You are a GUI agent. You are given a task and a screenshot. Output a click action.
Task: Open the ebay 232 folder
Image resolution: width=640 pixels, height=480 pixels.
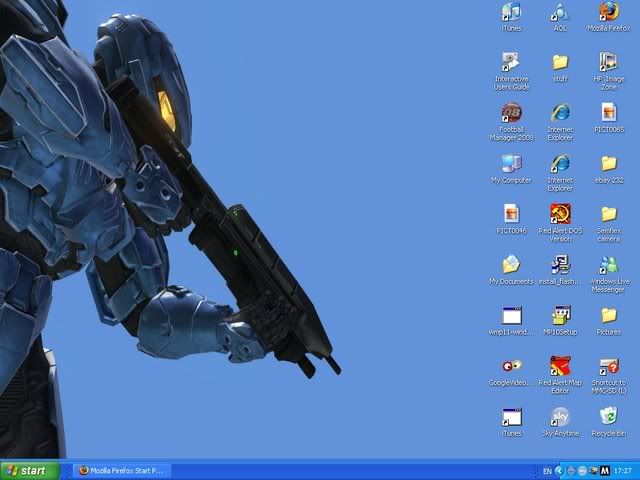click(609, 169)
